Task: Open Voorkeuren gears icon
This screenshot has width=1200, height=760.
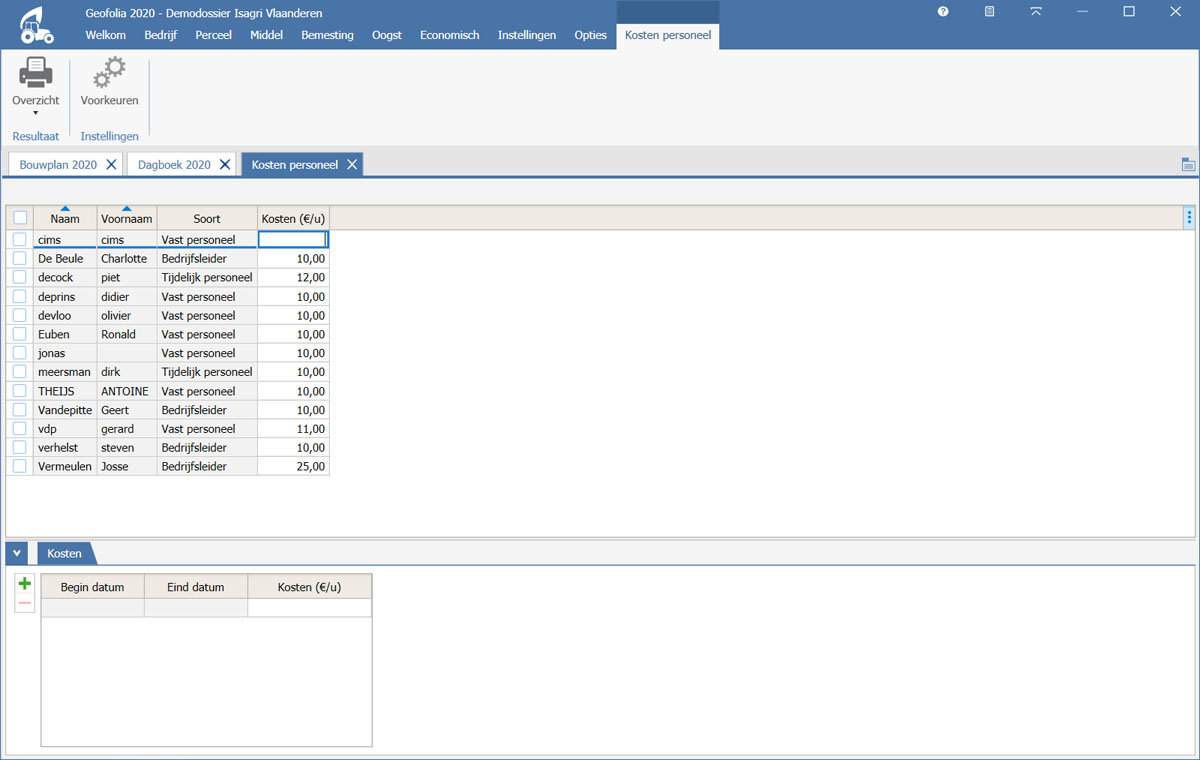Action: pyautogui.click(x=110, y=73)
